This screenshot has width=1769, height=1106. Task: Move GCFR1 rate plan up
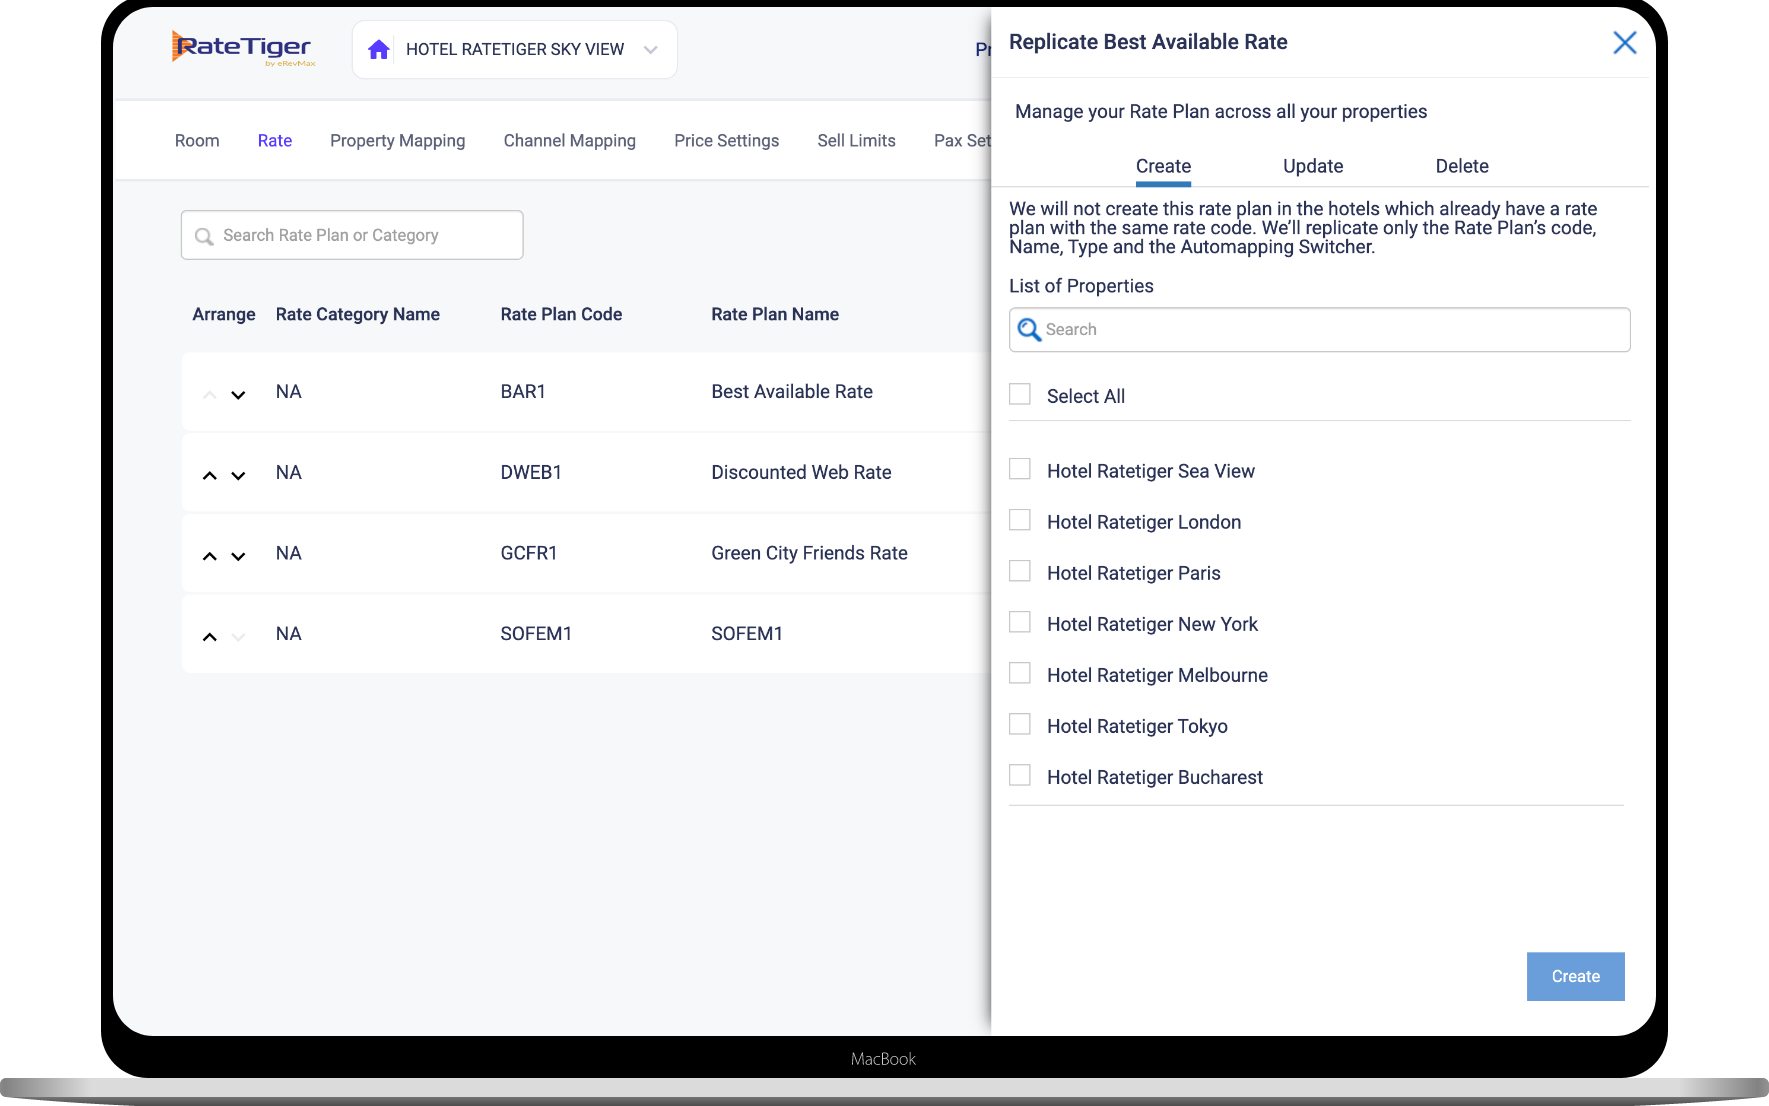pos(210,557)
